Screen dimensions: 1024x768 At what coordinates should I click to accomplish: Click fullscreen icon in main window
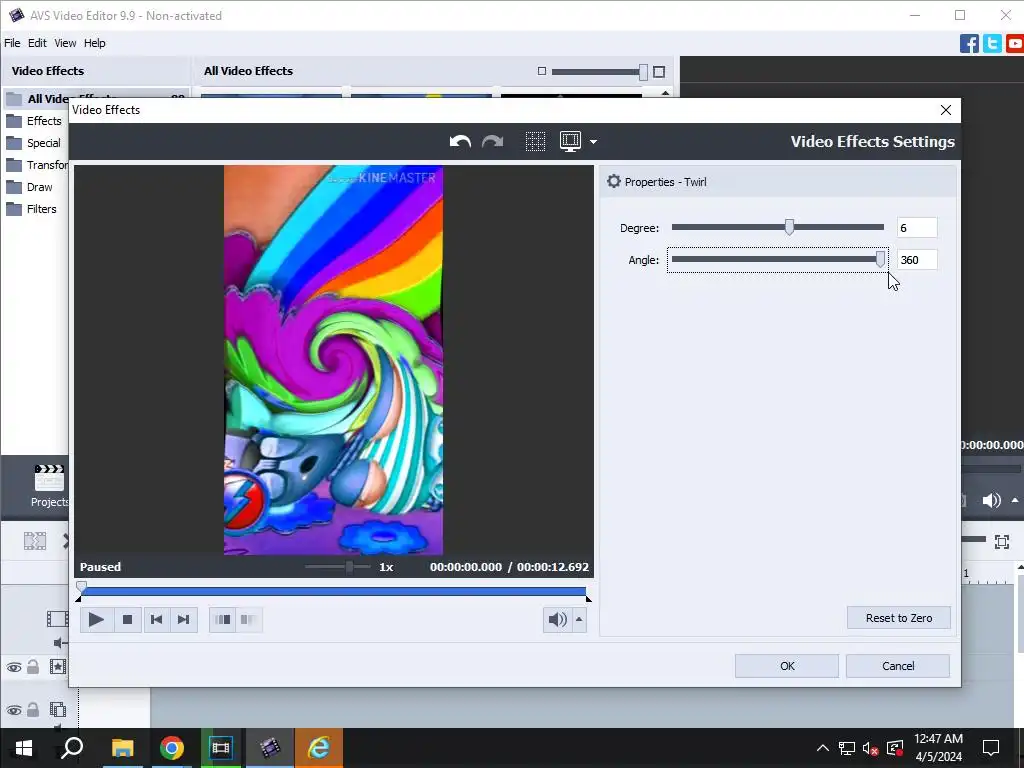pos(1002,541)
